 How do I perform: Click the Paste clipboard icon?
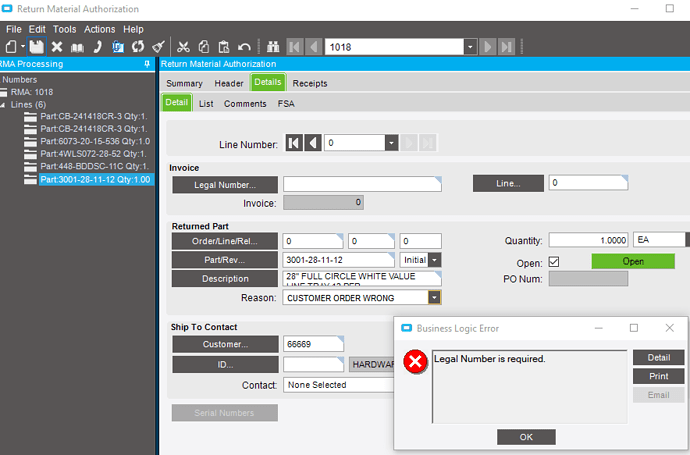click(224, 47)
